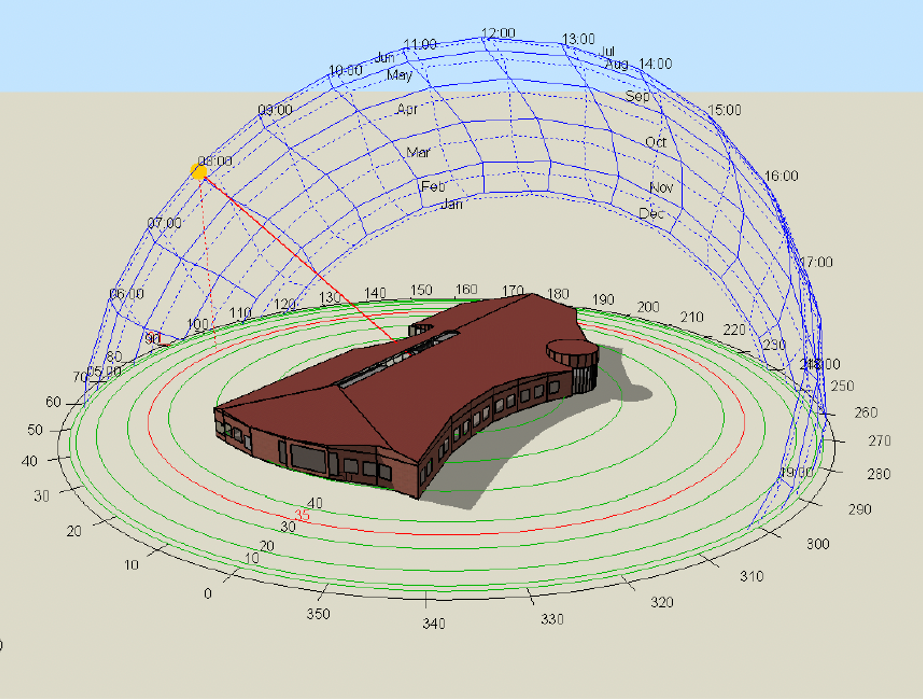Click the 190 azimuth label
Screen dimensions: 923x700
pos(603,300)
